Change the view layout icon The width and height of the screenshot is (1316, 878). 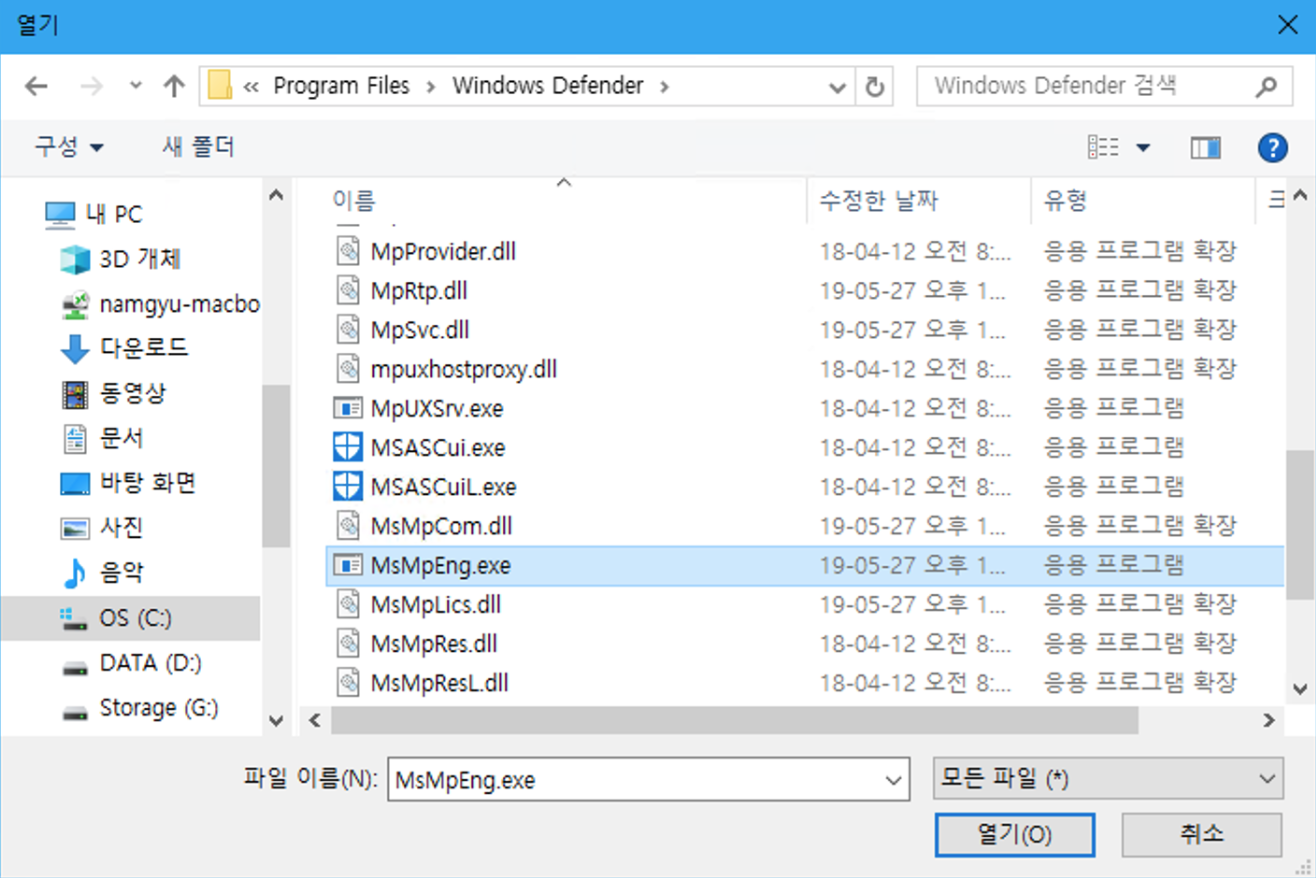1103,149
